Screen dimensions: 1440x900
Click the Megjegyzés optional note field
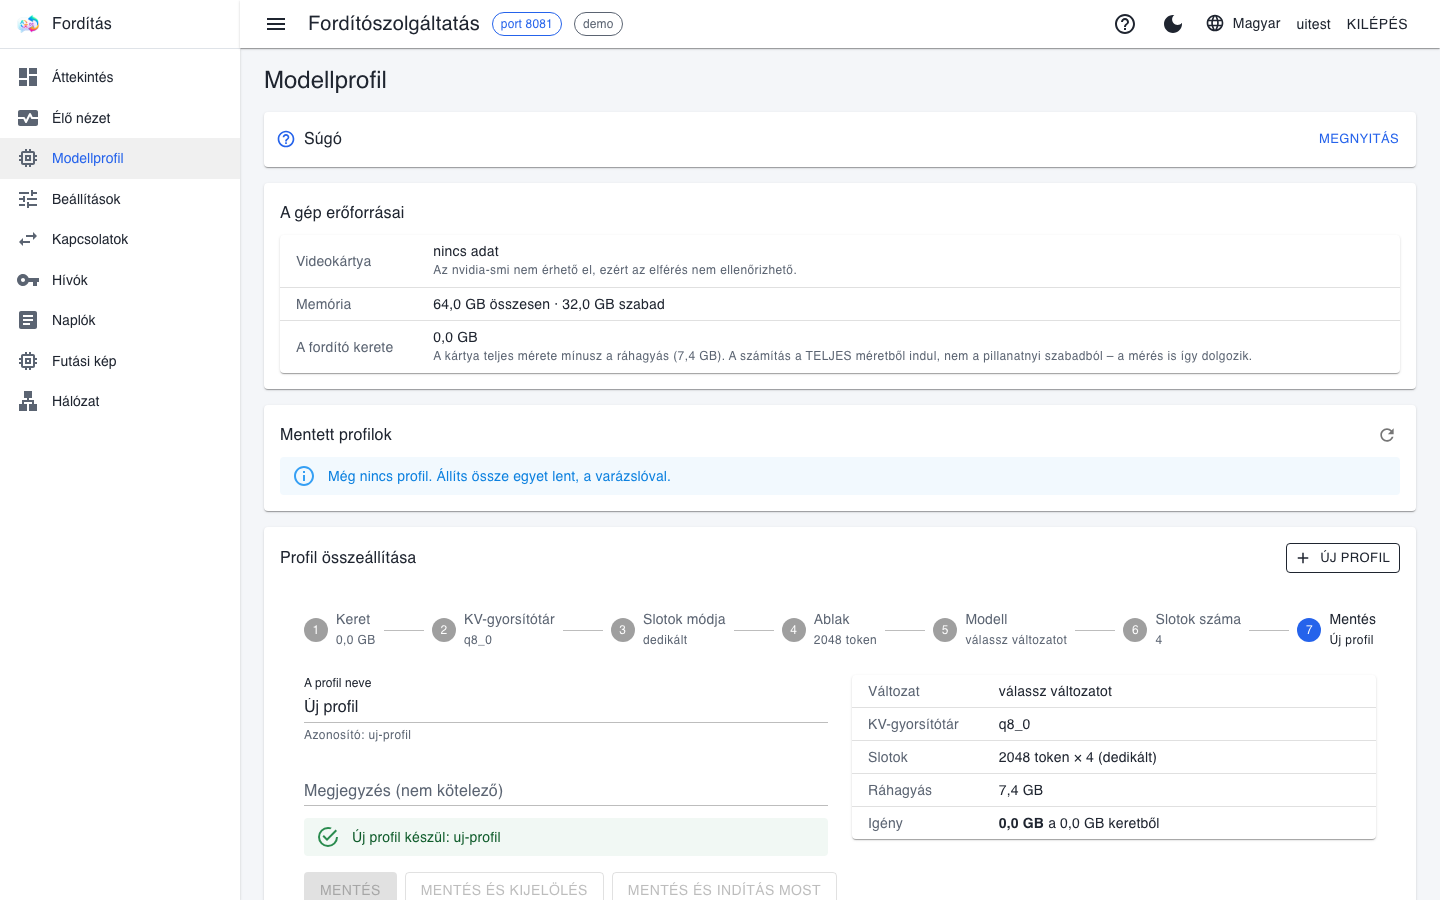pos(566,790)
